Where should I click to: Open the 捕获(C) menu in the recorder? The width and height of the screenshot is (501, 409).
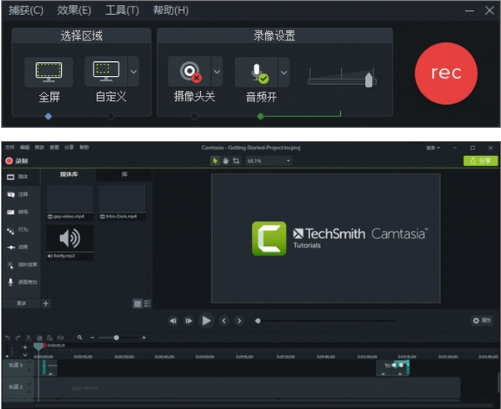coord(26,10)
